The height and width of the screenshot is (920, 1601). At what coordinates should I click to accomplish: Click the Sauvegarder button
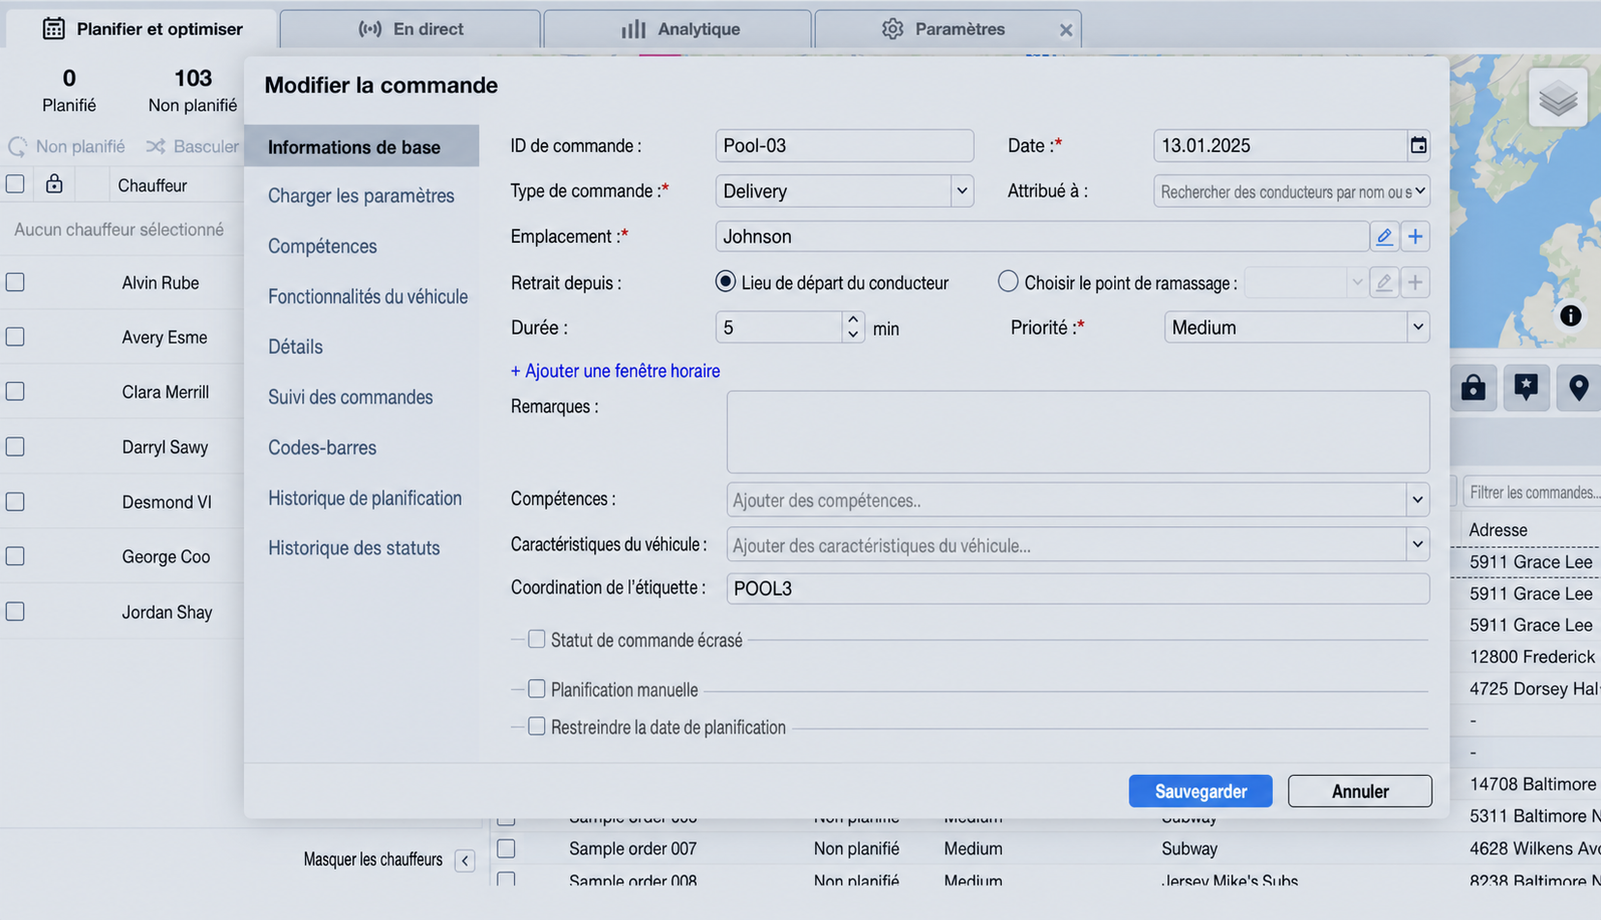click(x=1200, y=791)
